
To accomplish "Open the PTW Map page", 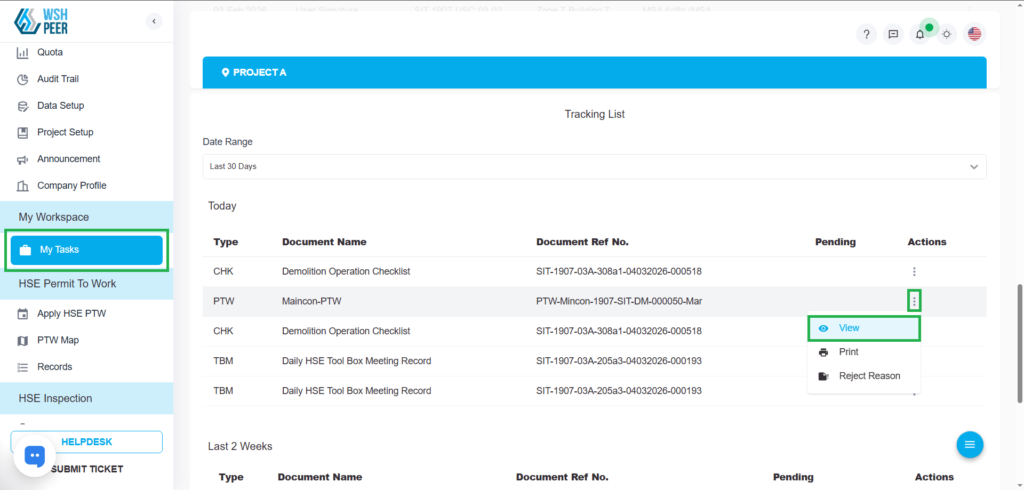I will 60,340.
